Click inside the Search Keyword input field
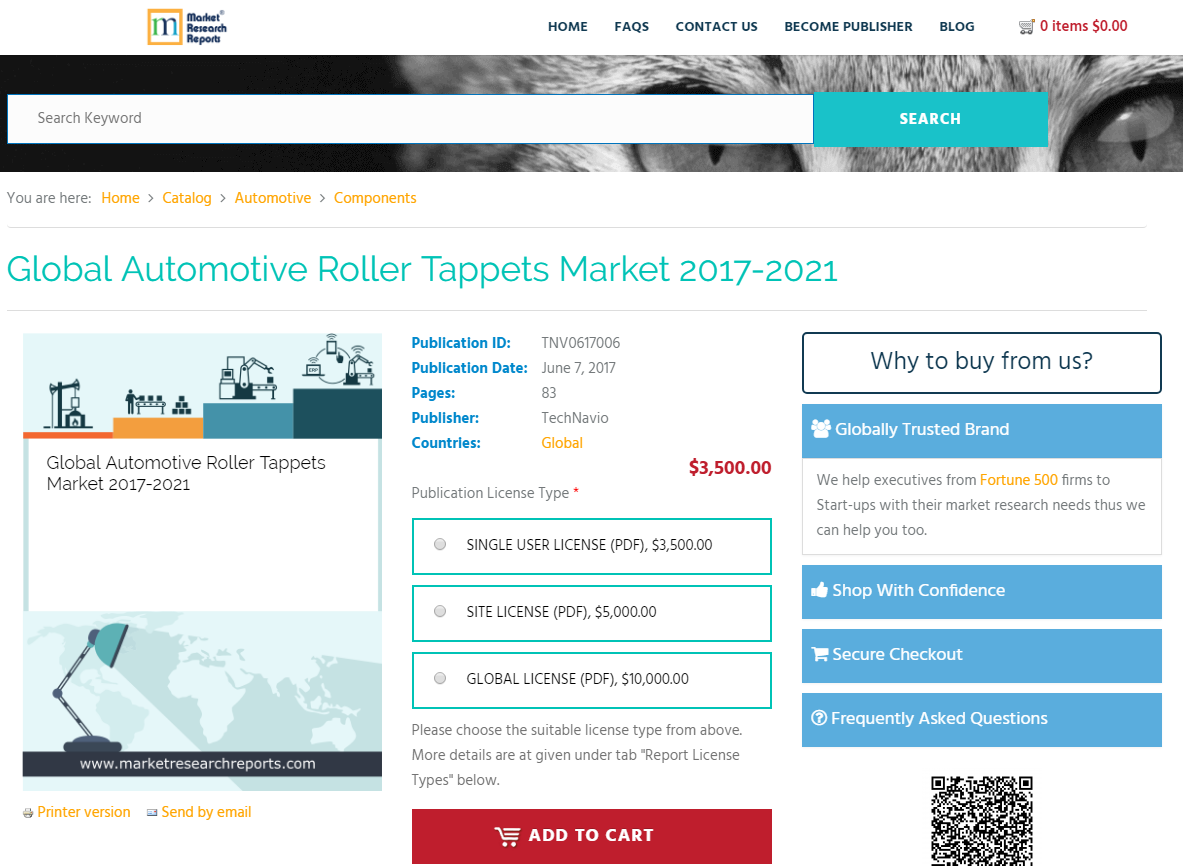Image resolution: width=1183 pixels, height=866 pixels. 400,118
